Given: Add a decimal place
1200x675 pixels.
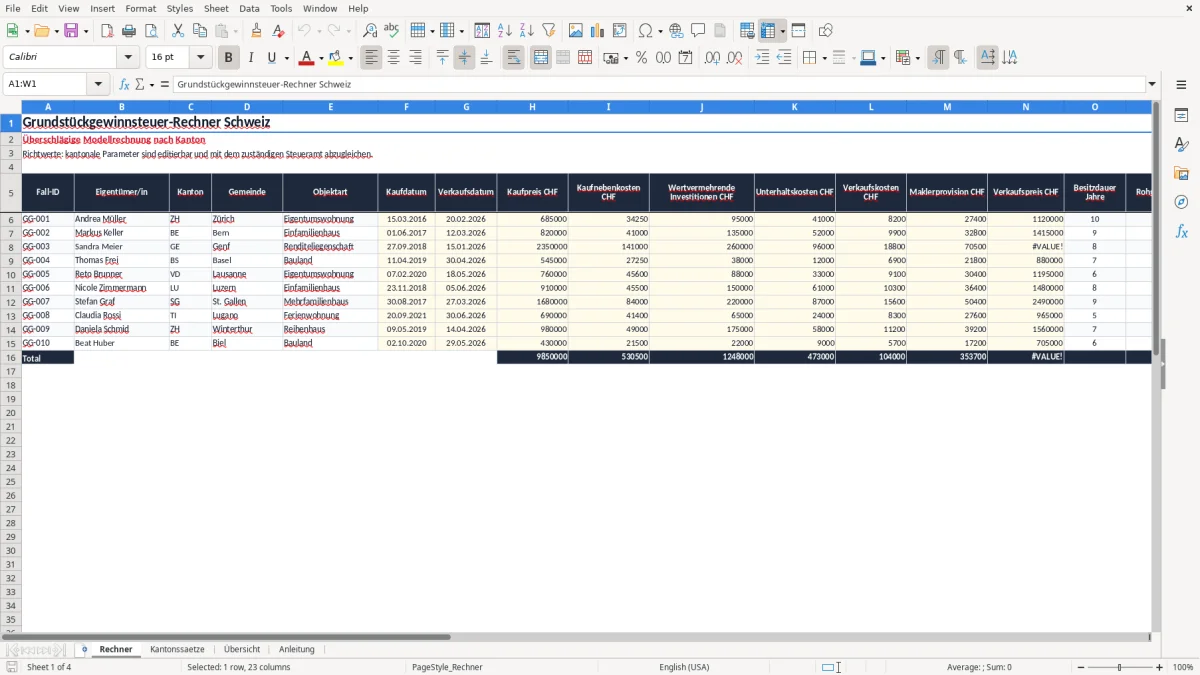Looking at the screenshot, I should click(713, 58).
